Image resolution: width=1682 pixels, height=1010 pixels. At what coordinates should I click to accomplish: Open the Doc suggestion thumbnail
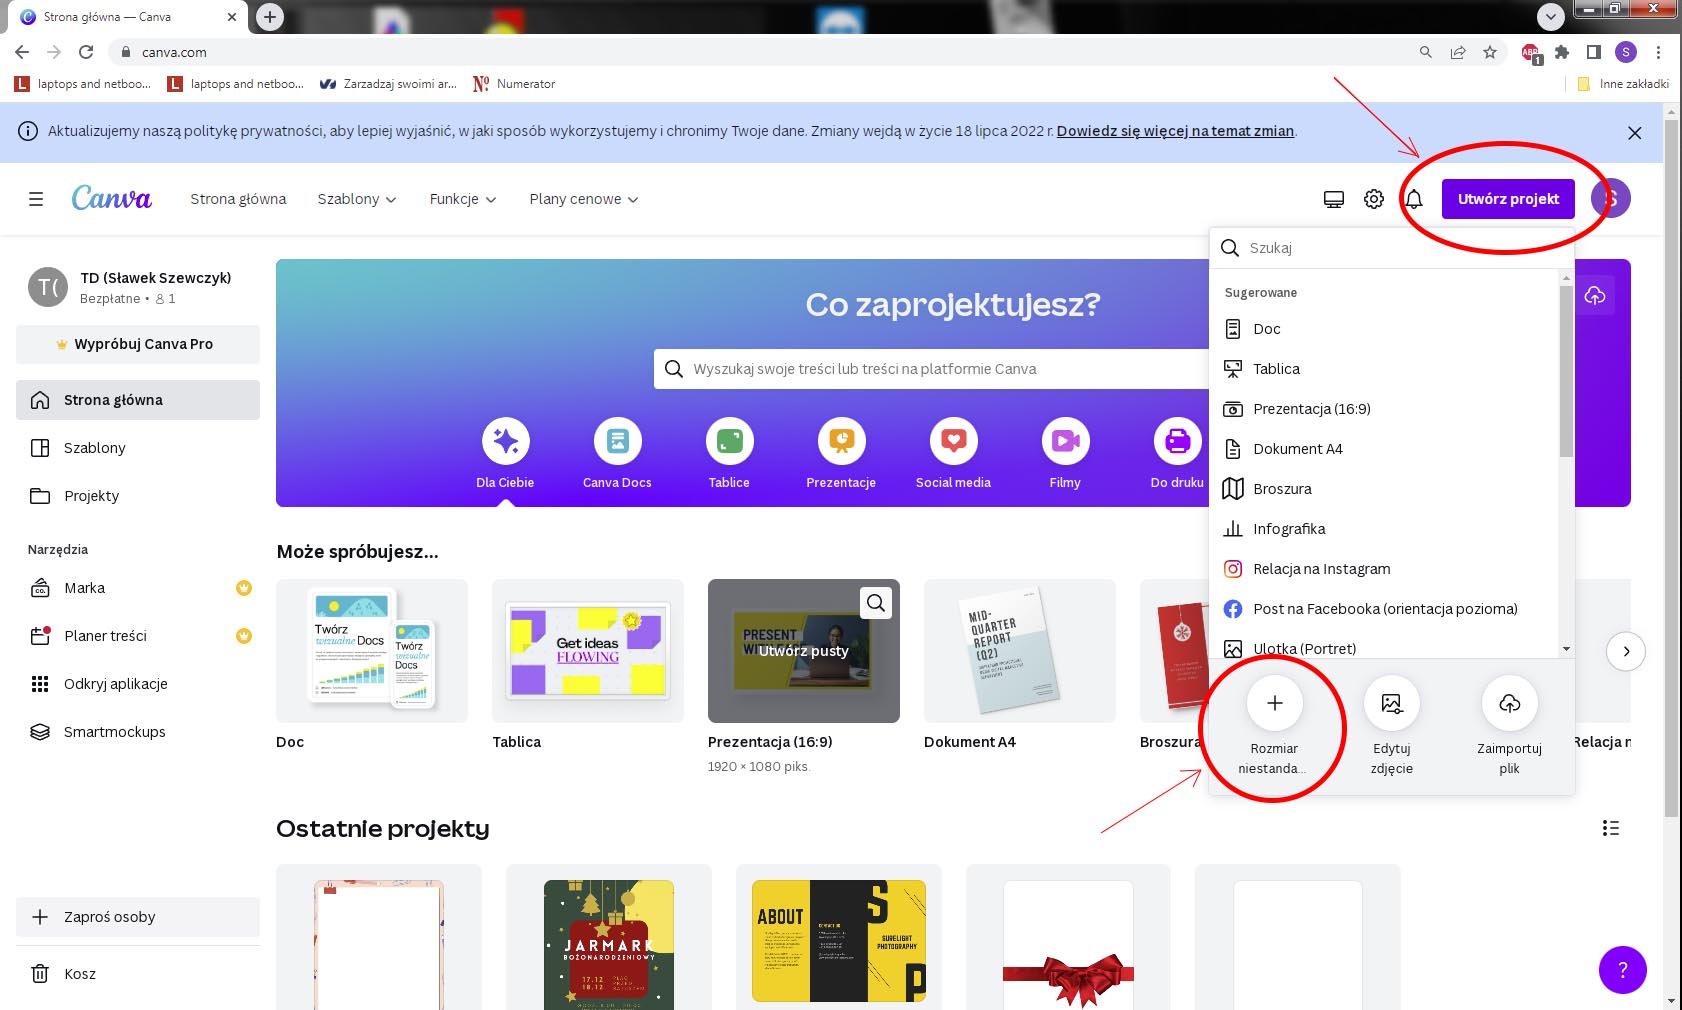[x=372, y=651]
